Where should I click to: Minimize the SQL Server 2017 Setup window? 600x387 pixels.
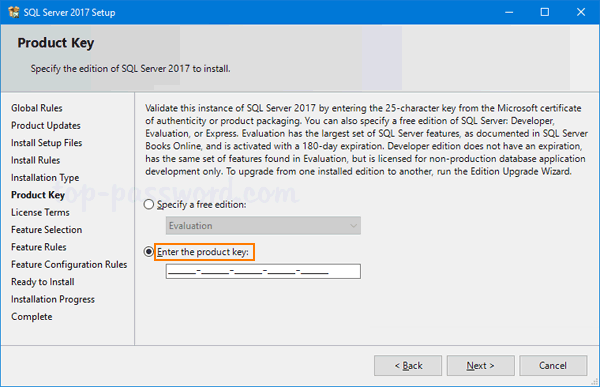click(x=509, y=12)
